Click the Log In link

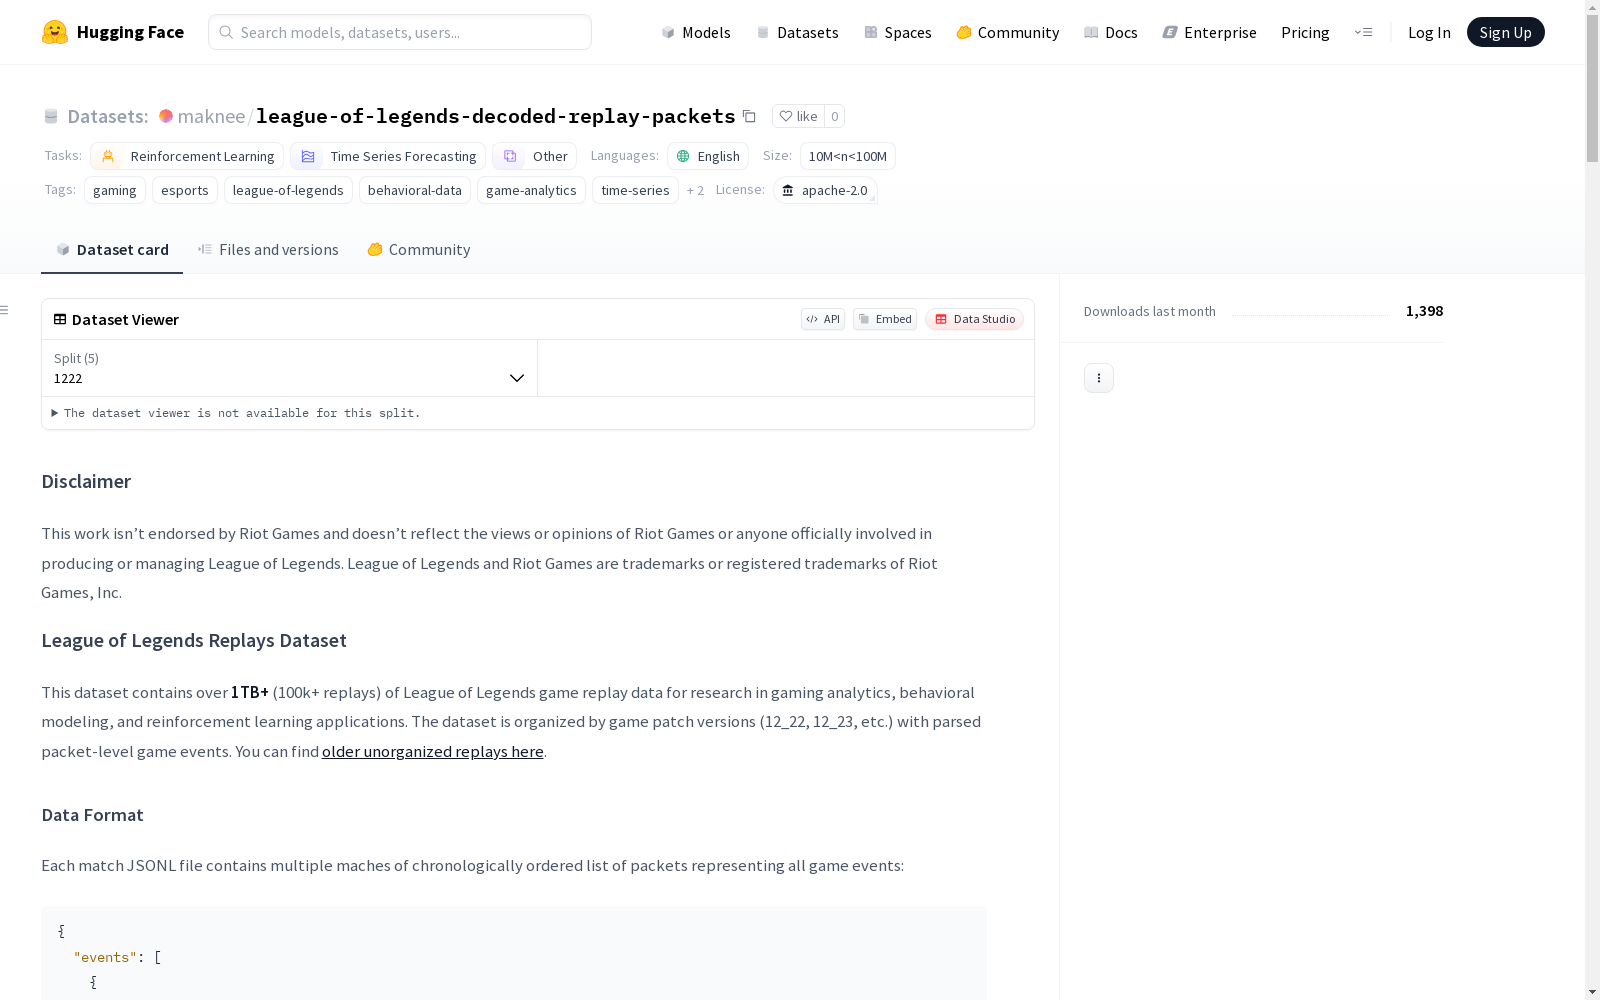click(x=1429, y=32)
